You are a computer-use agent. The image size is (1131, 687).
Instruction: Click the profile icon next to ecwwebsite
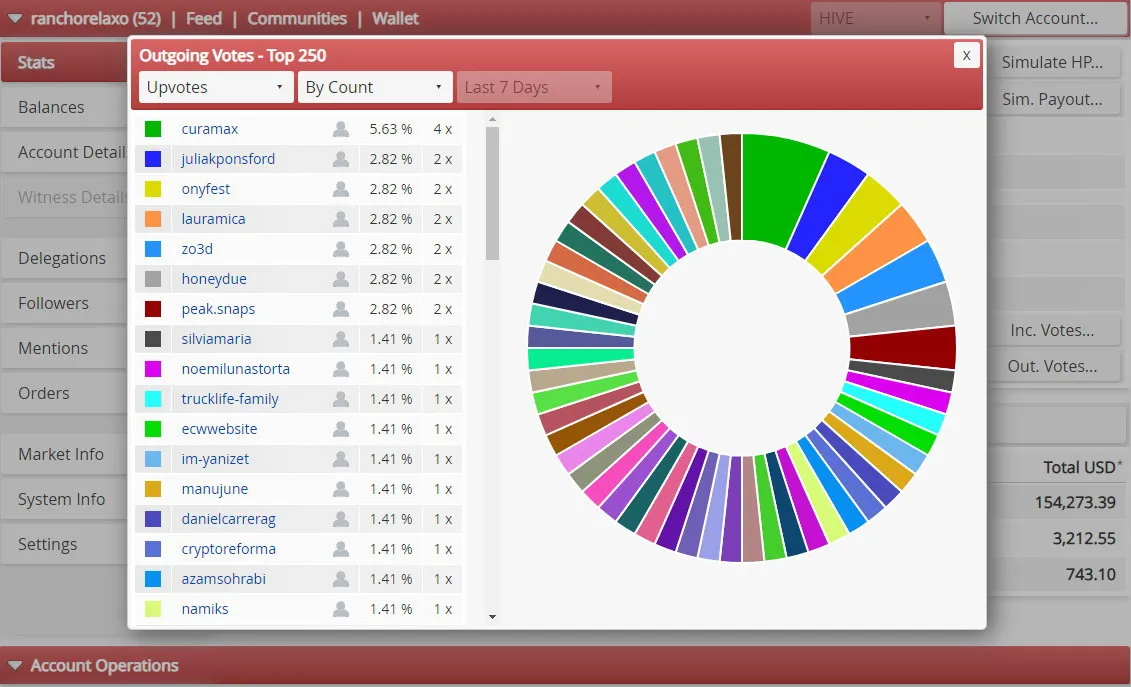pyautogui.click(x=341, y=429)
